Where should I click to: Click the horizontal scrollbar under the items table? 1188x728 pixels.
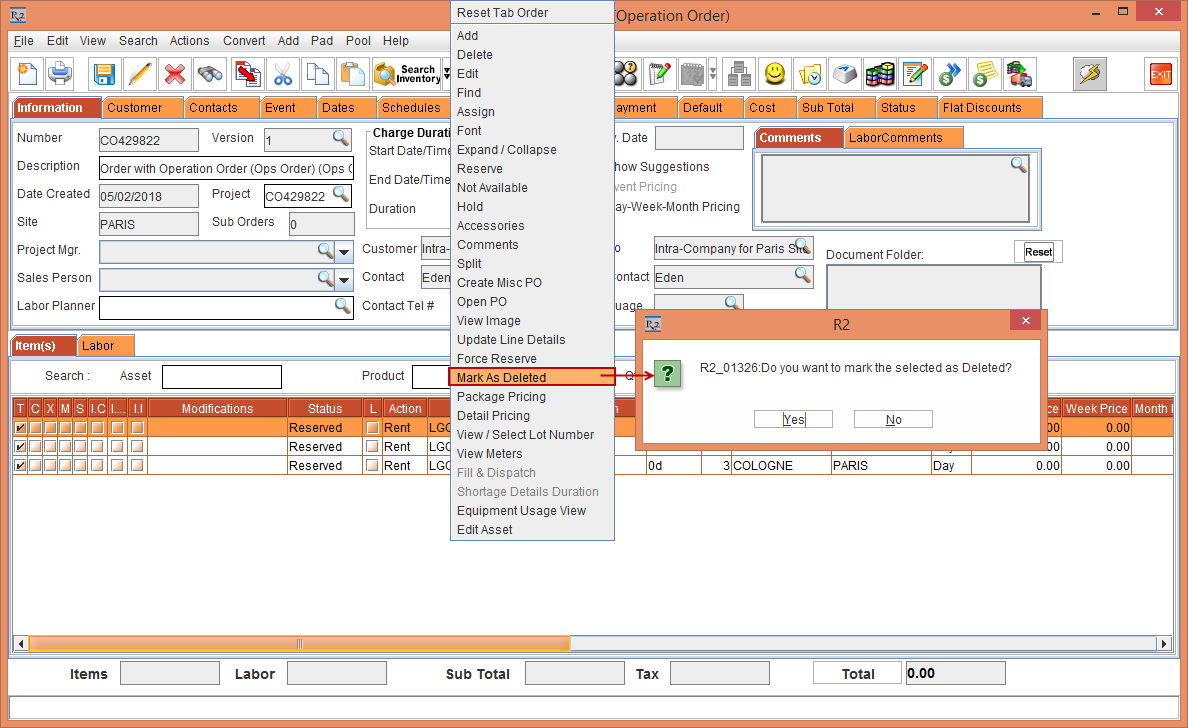298,643
